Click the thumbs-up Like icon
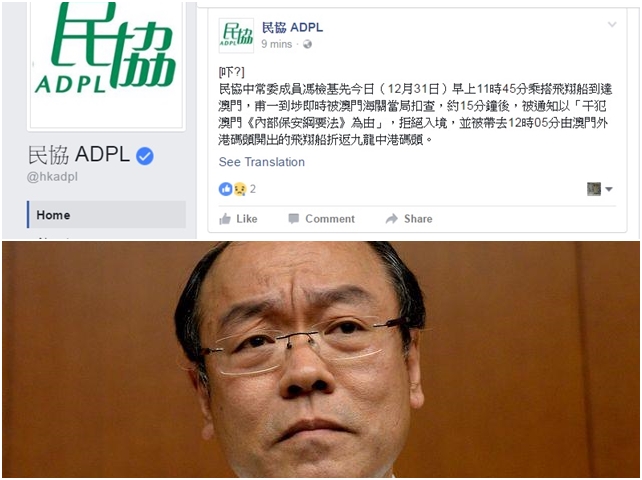 [225, 219]
